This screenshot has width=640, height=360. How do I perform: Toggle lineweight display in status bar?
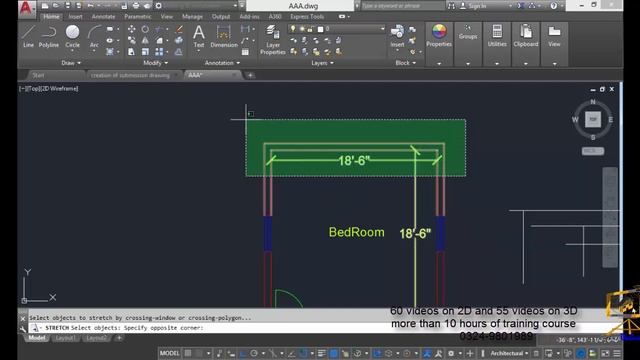(x=322, y=353)
